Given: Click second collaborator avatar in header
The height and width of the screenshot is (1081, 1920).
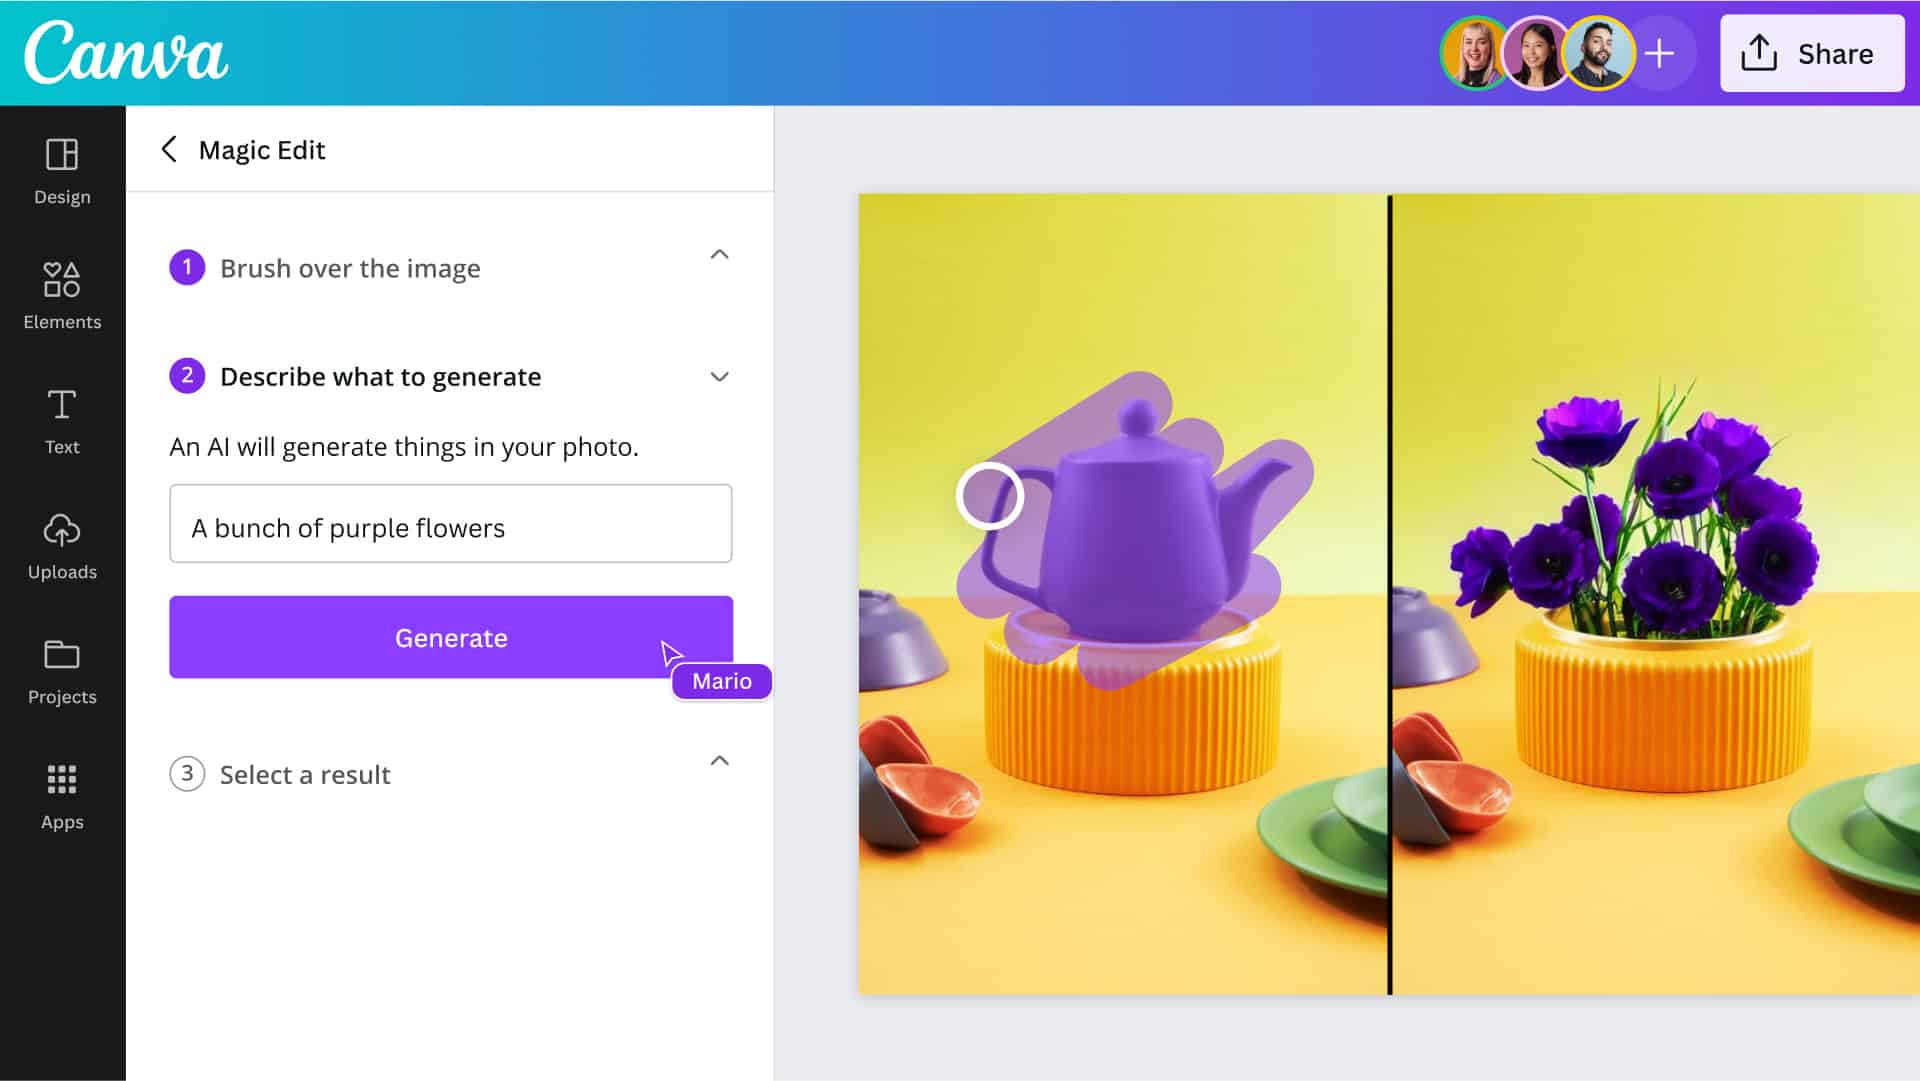Looking at the screenshot, I should (x=1532, y=53).
